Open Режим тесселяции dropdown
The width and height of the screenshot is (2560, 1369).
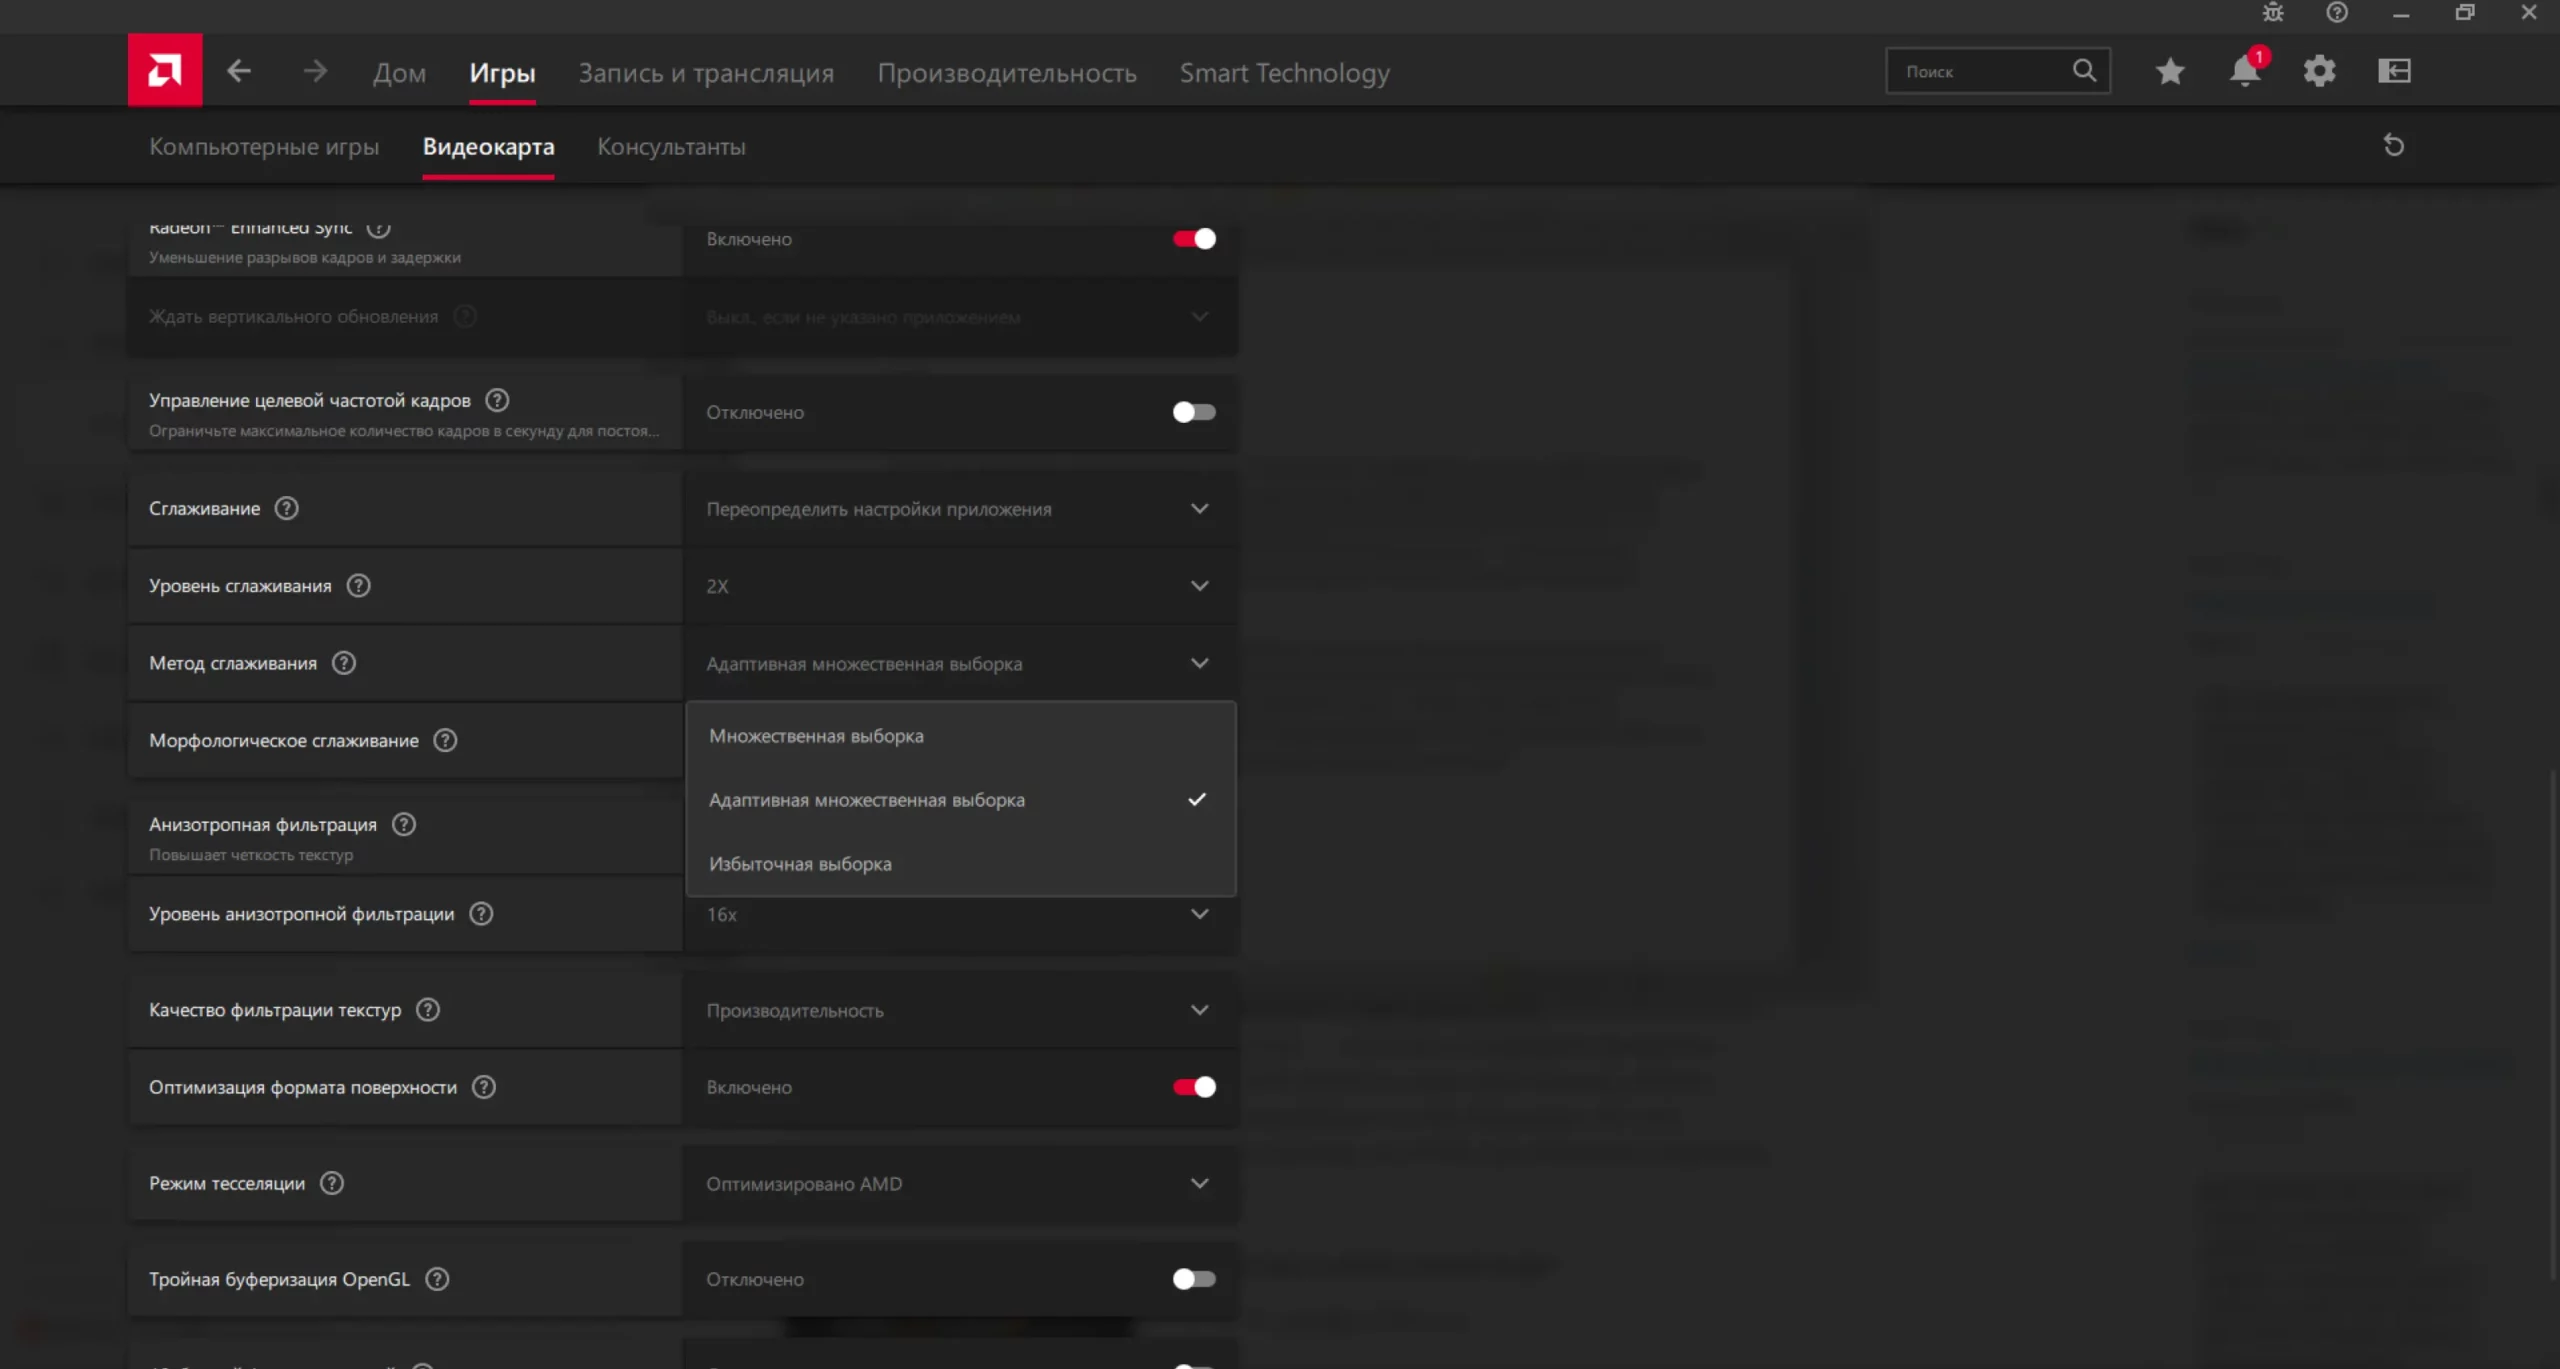coord(959,1184)
